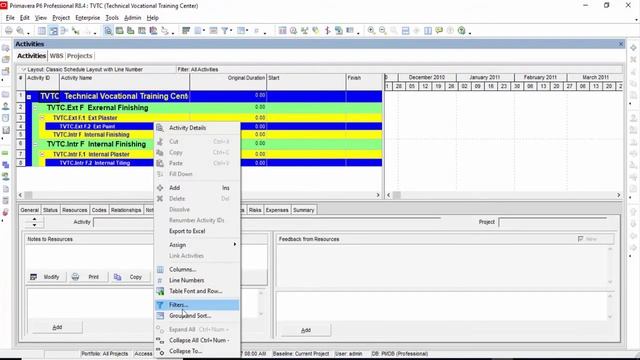Screen dimensions: 640x360
Task: Switch to the WBS tab
Action: [x=56, y=56]
